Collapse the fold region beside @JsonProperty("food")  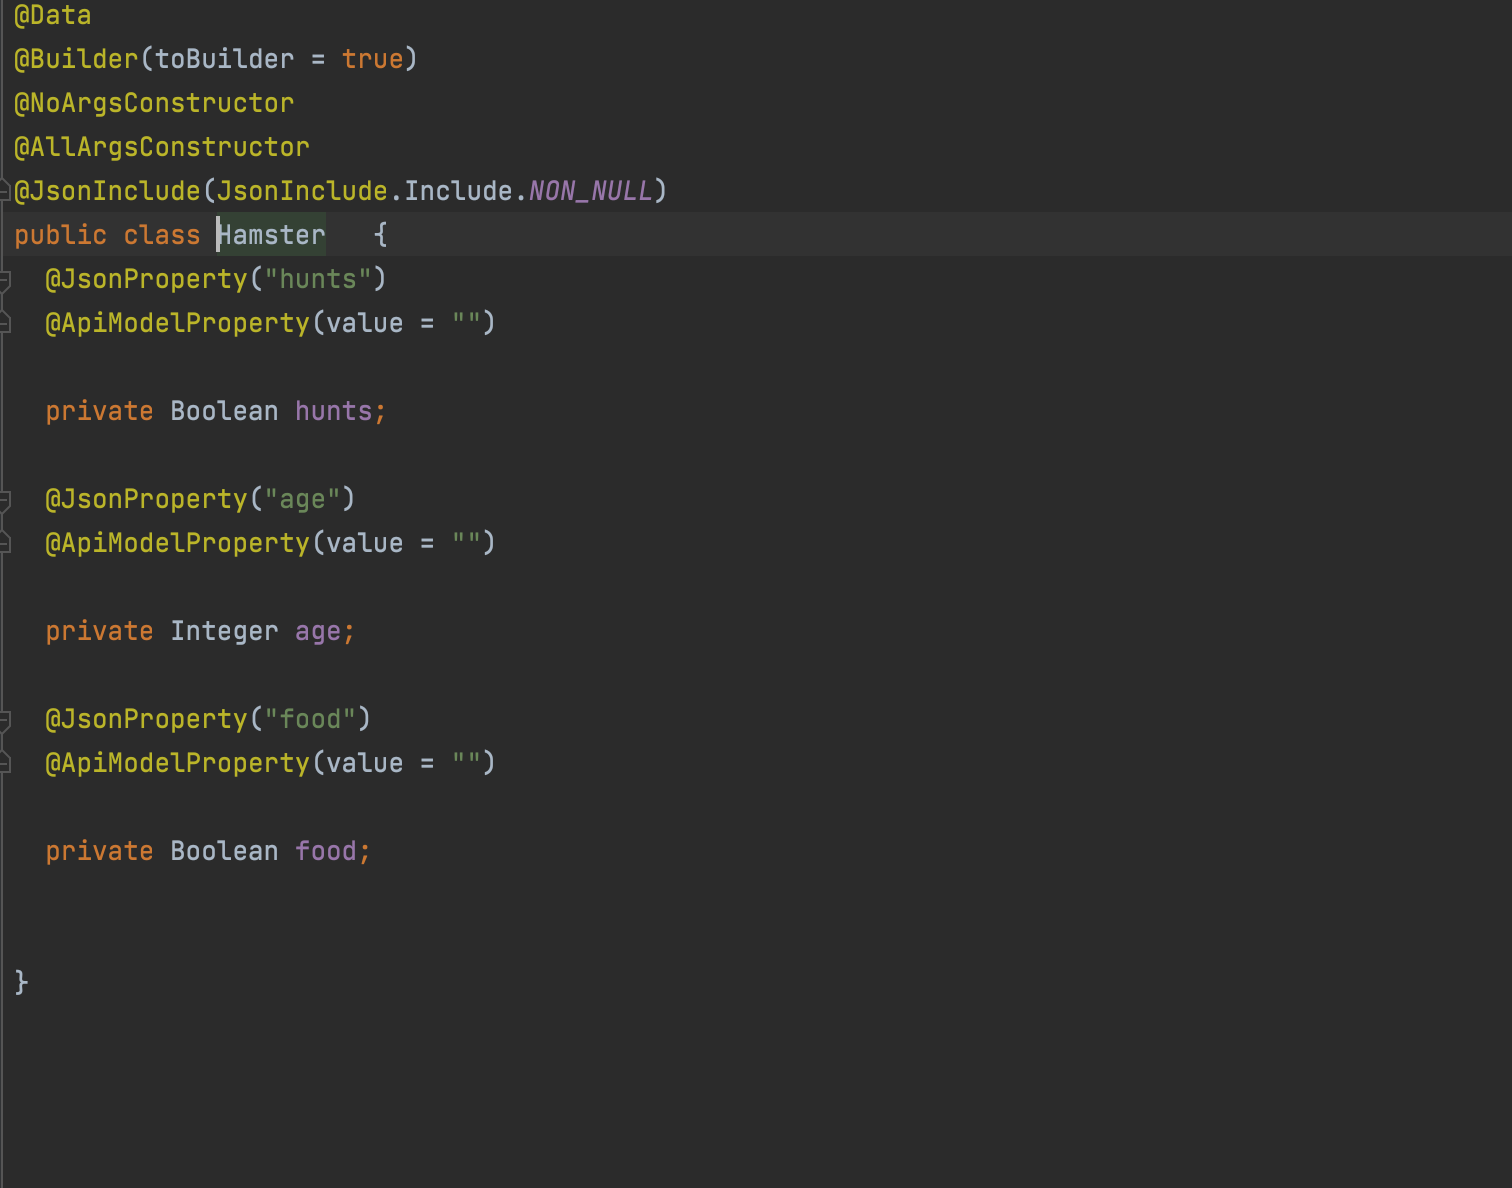click(x=5, y=719)
